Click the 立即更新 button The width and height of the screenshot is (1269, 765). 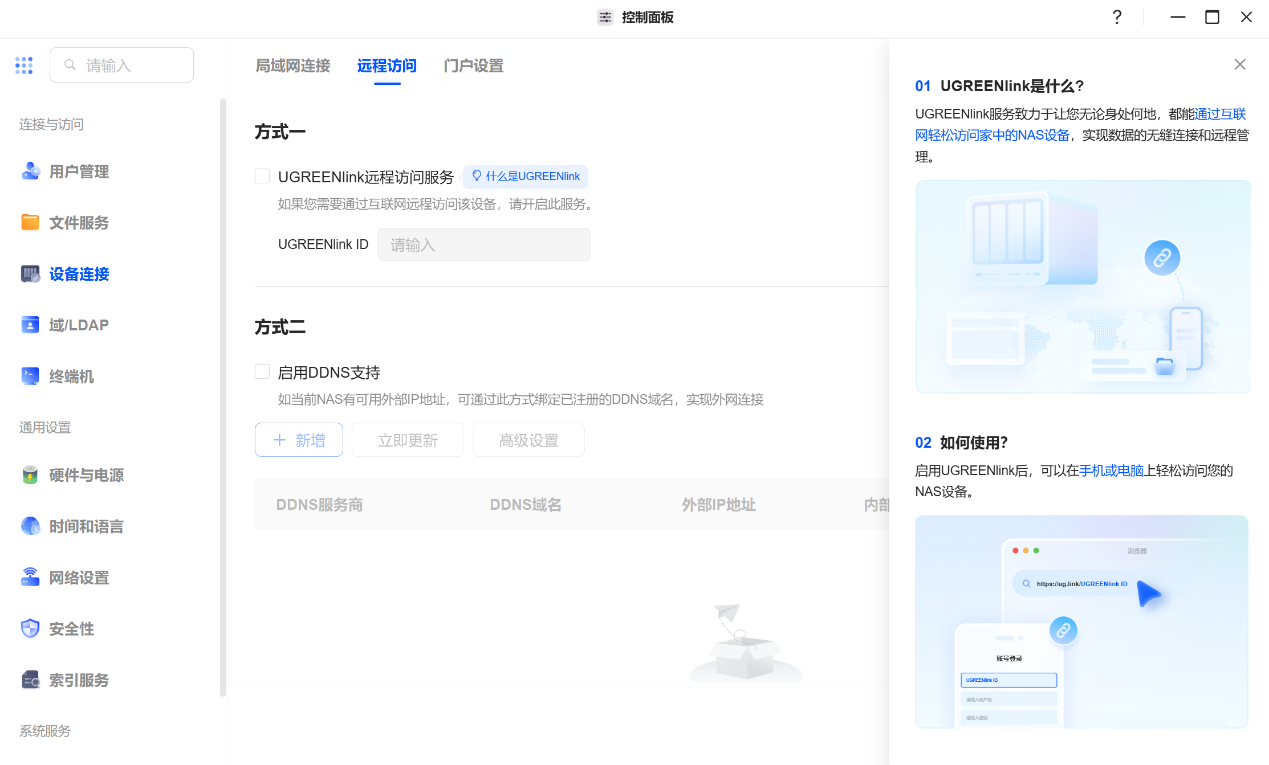click(x=408, y=440)
